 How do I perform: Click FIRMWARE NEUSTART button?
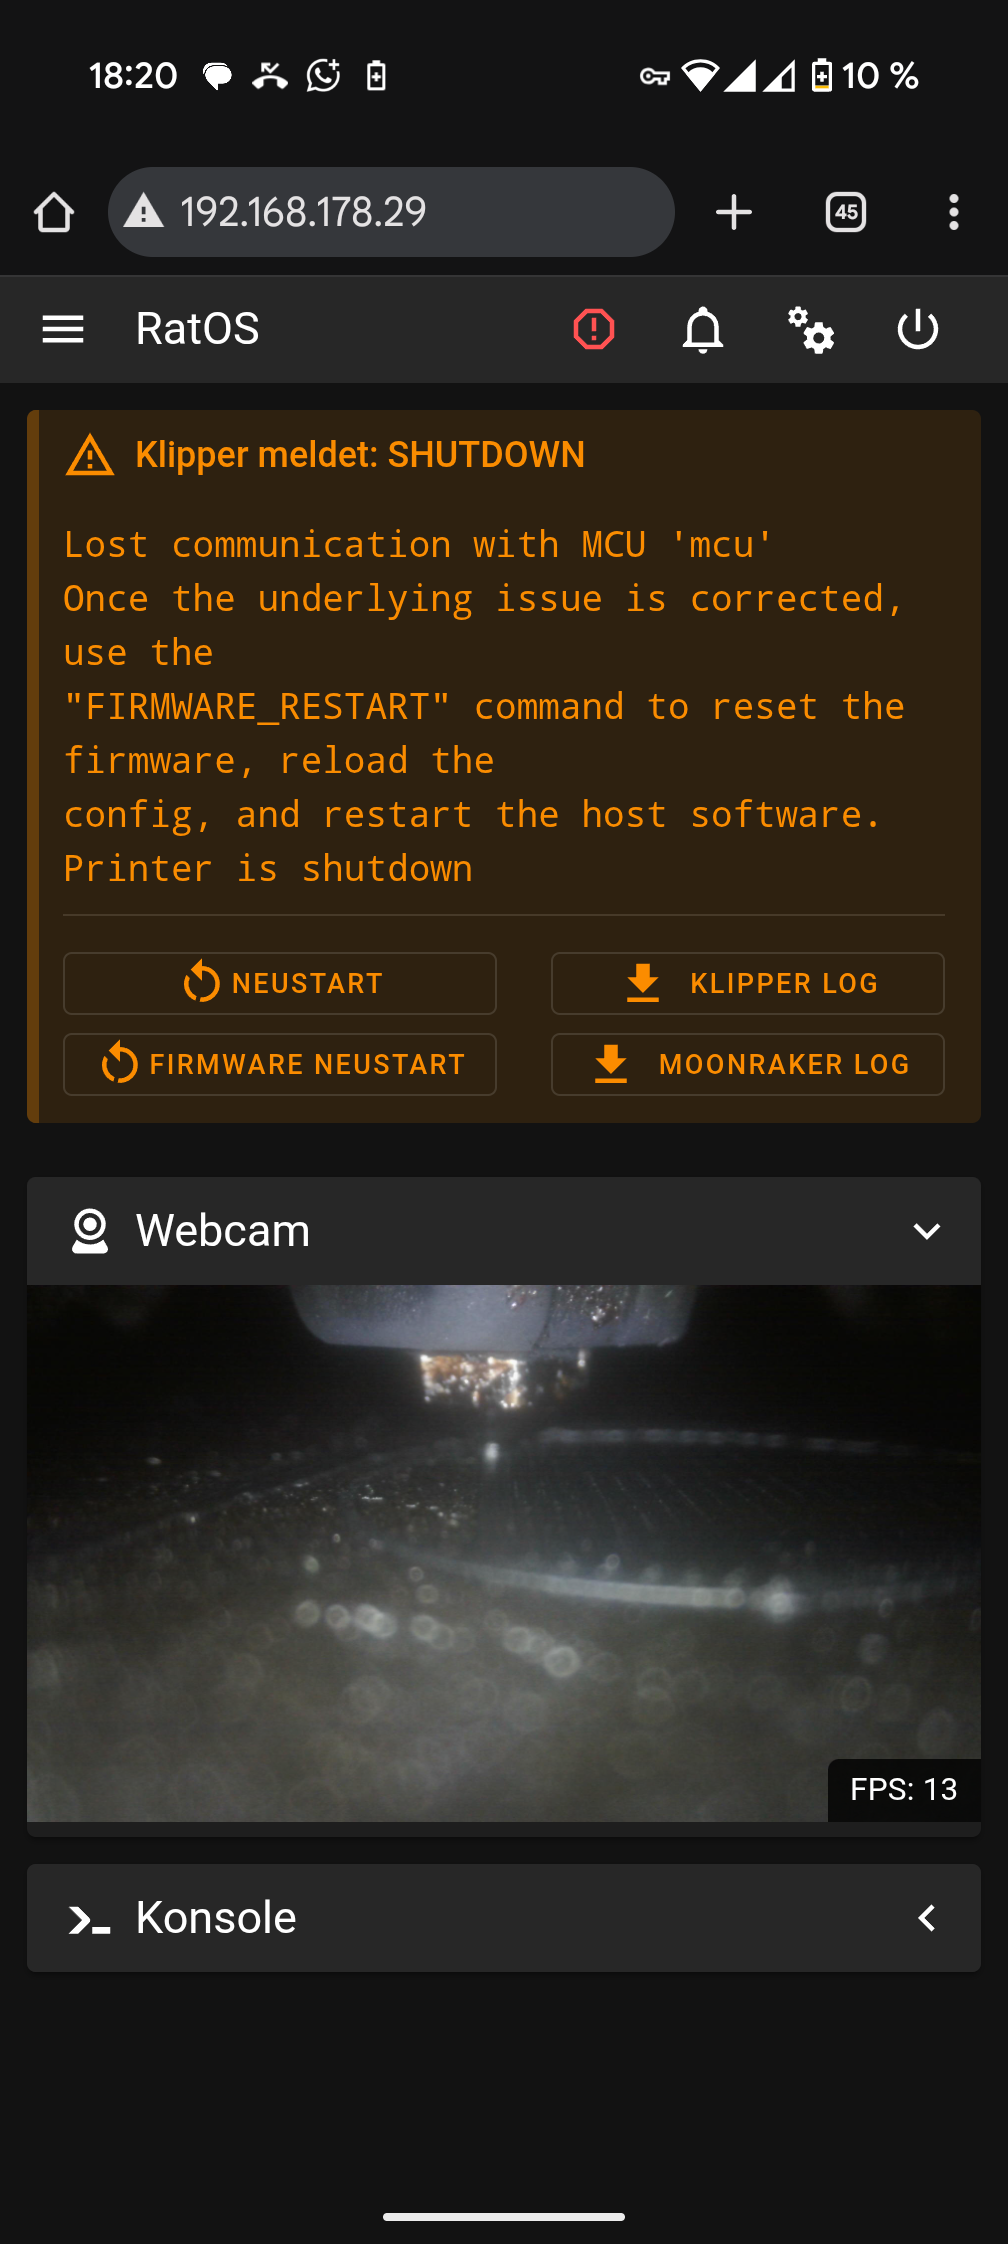click(x=280, y=1064)
